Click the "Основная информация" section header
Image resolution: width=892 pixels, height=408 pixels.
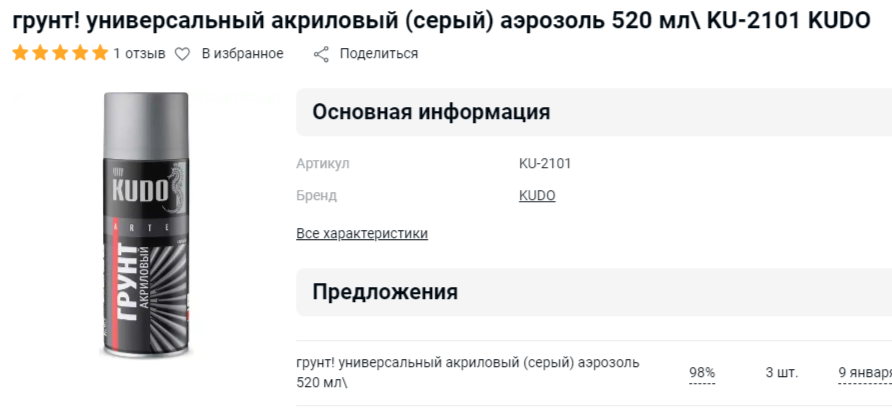pos(431,112)
